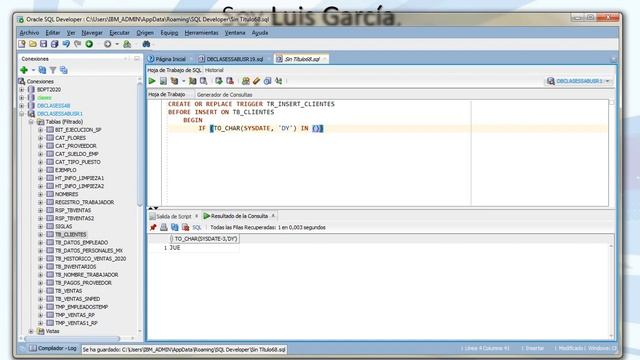
Task: Expand the TB_VENTAS table node
Action: [x=40, y=291]
